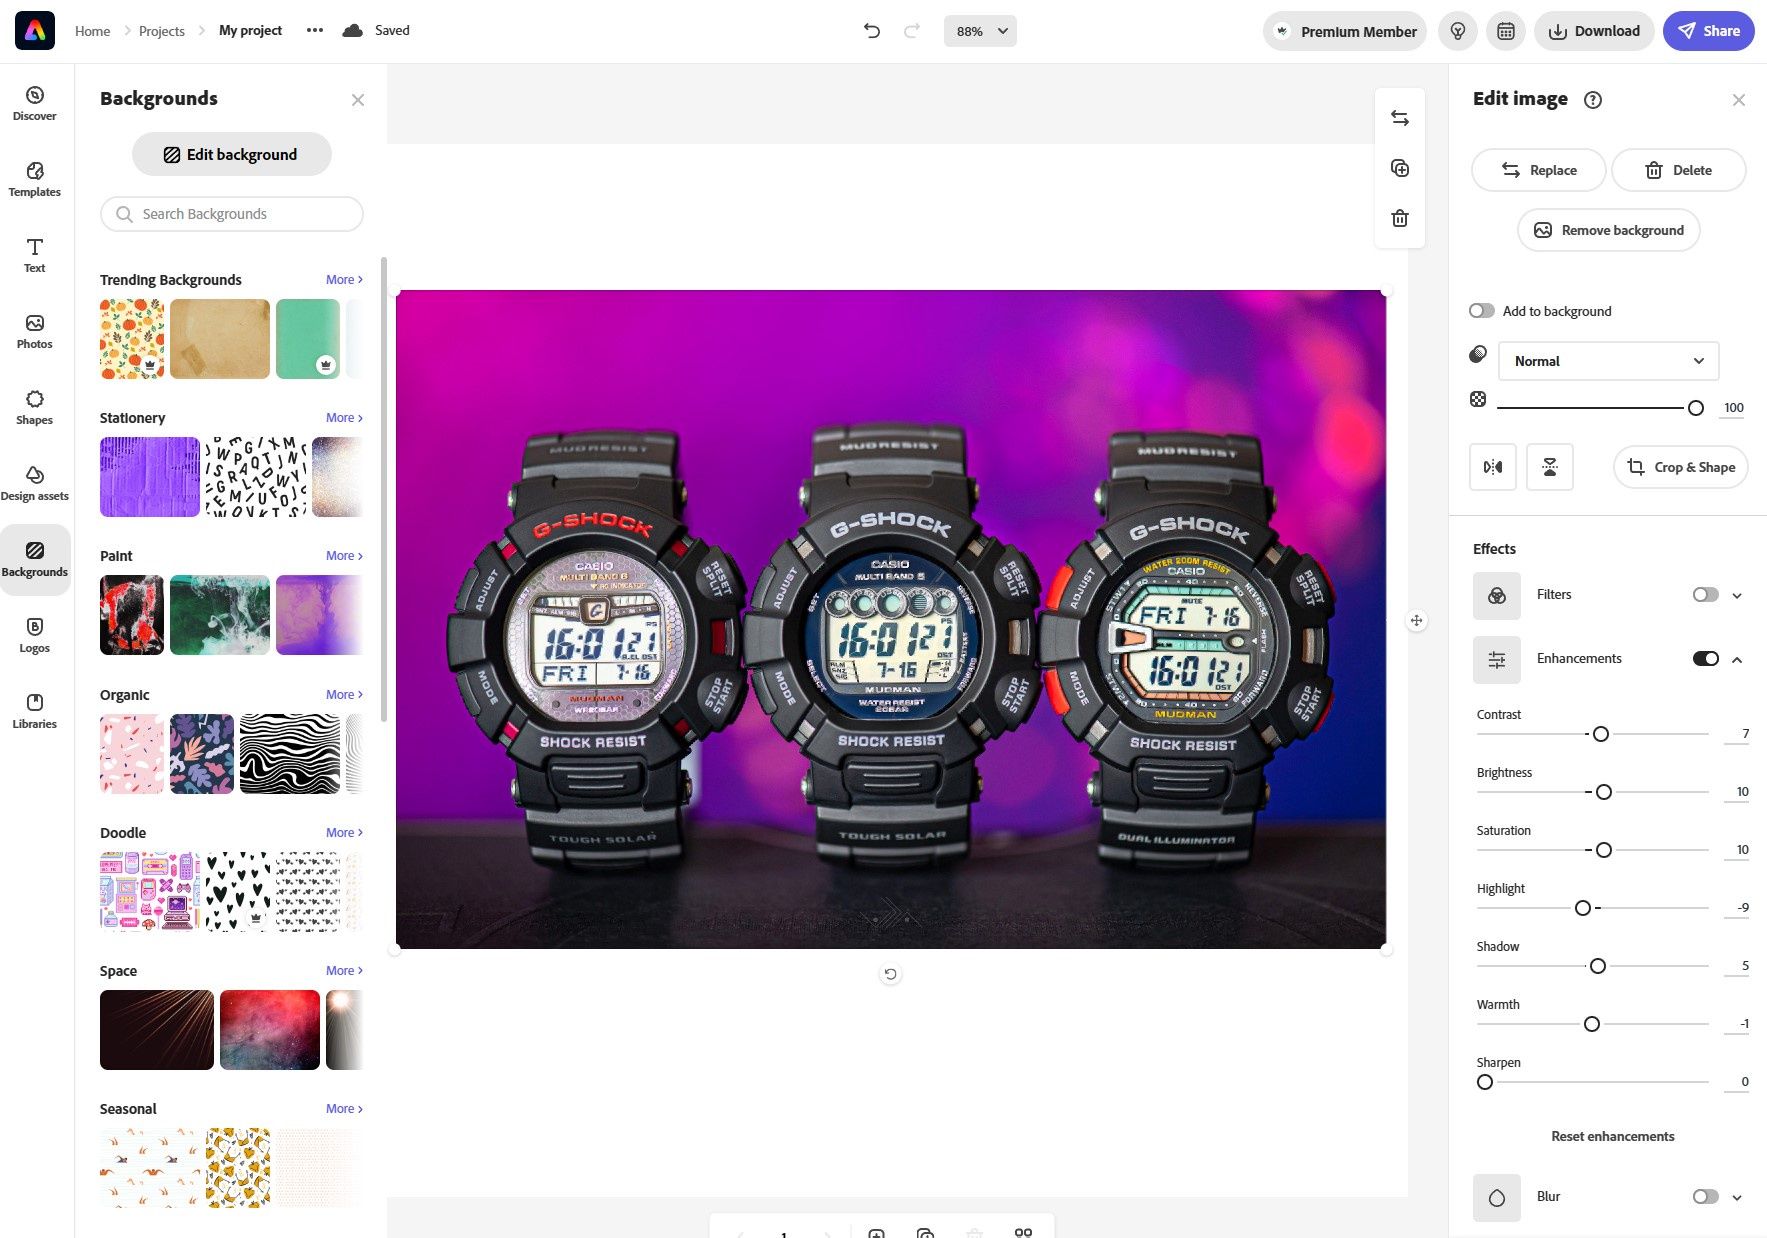Disable the Enhancements toggle
Viewport: 1767px width, 1238px height.
(x=1706, y=659)
